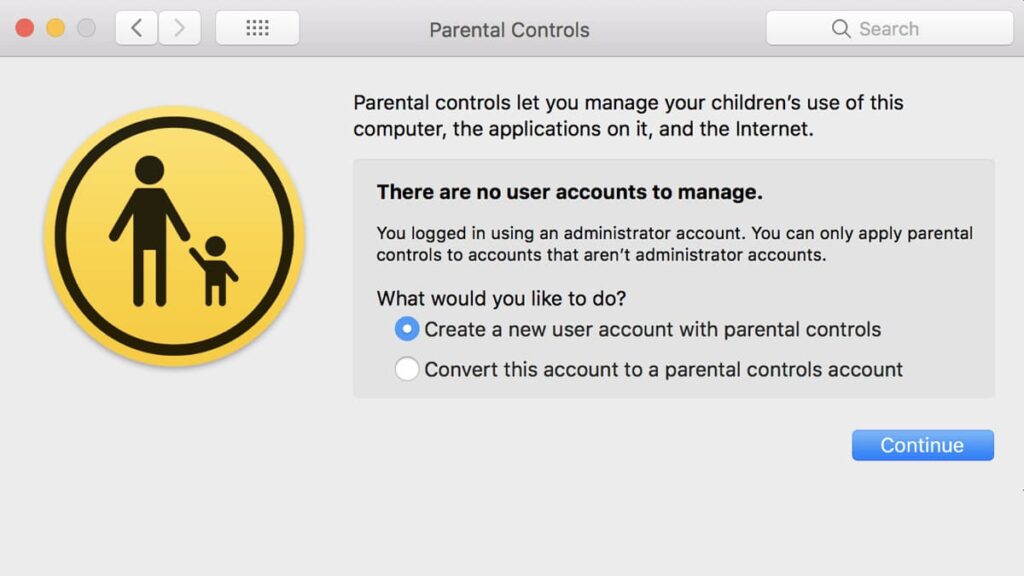Click the forward arrow in the toolbar
Image resolution: width=1024 pixels, height=576 pixels.
pyautogui.click(x=179, y=28)
